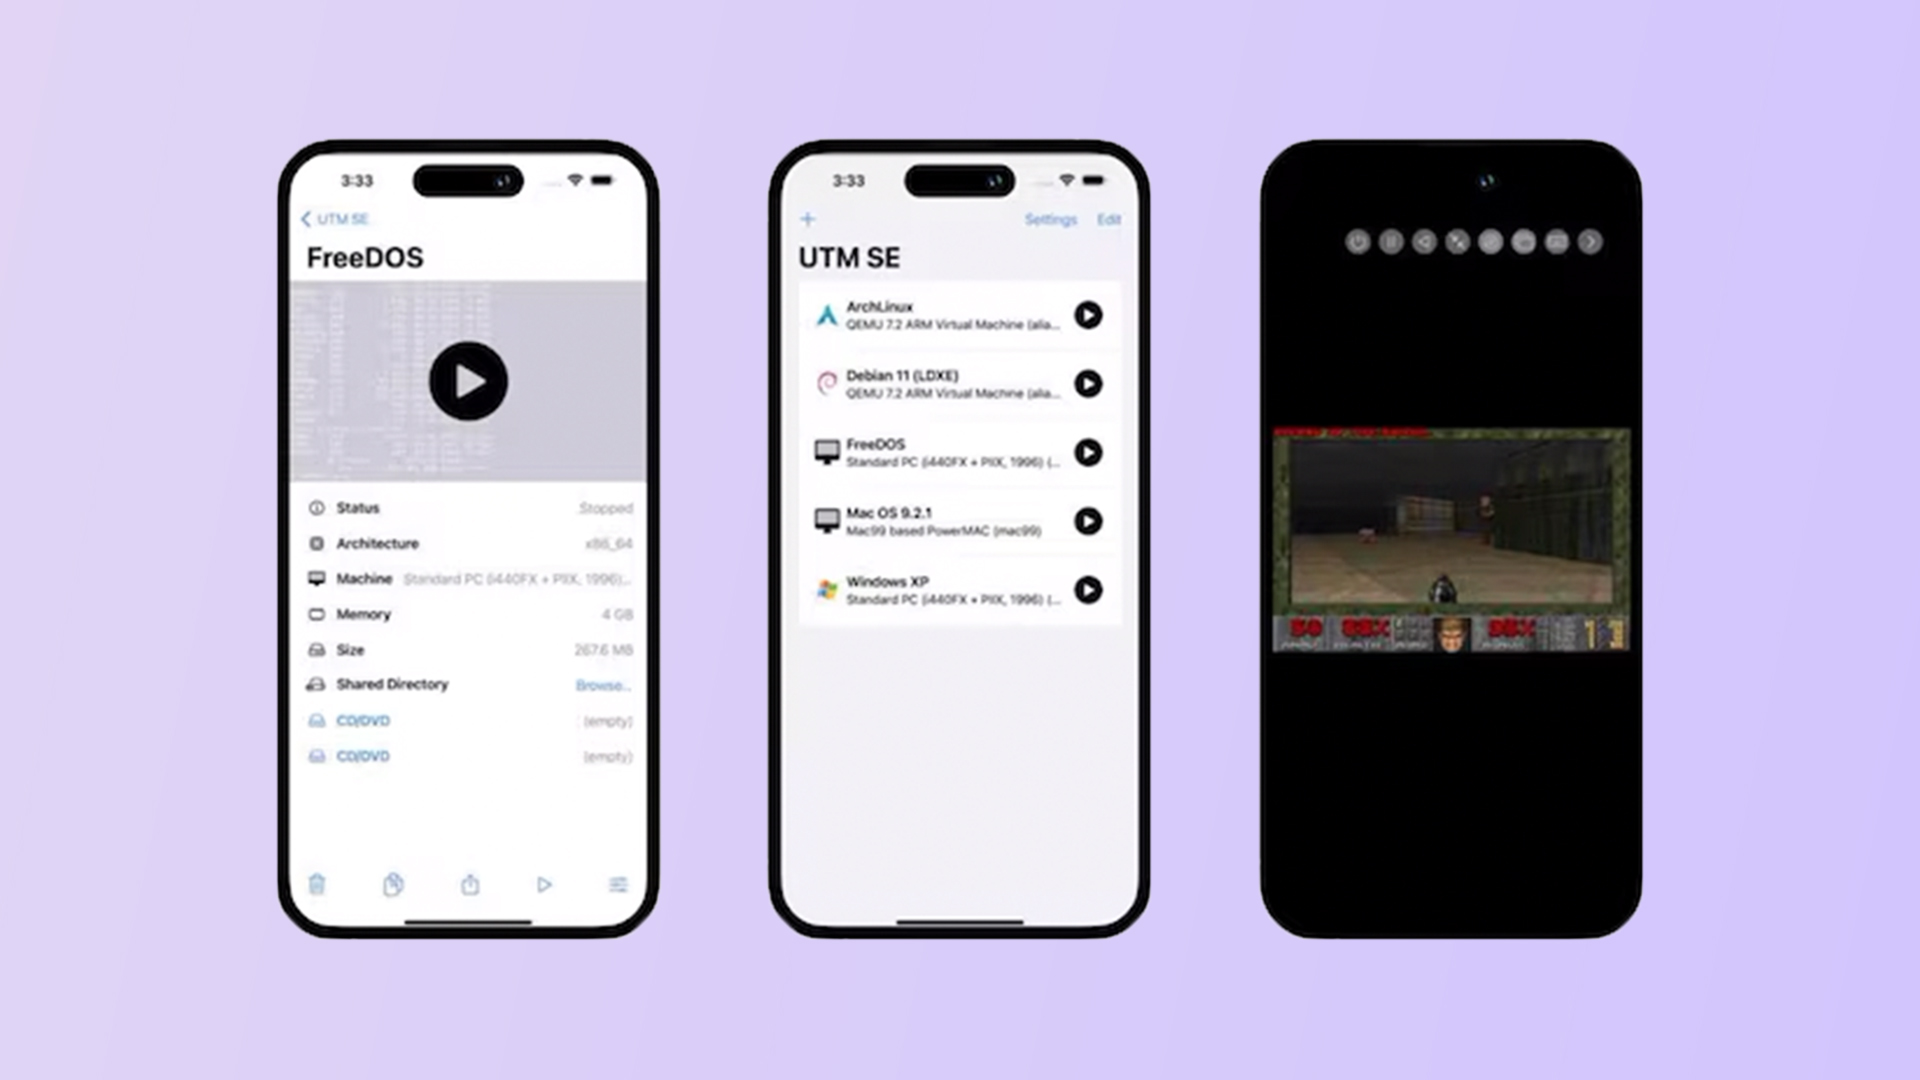The image size is (1920, 1080).
Task: Open UTM SE Settings
Action: tap(1050, 219)
